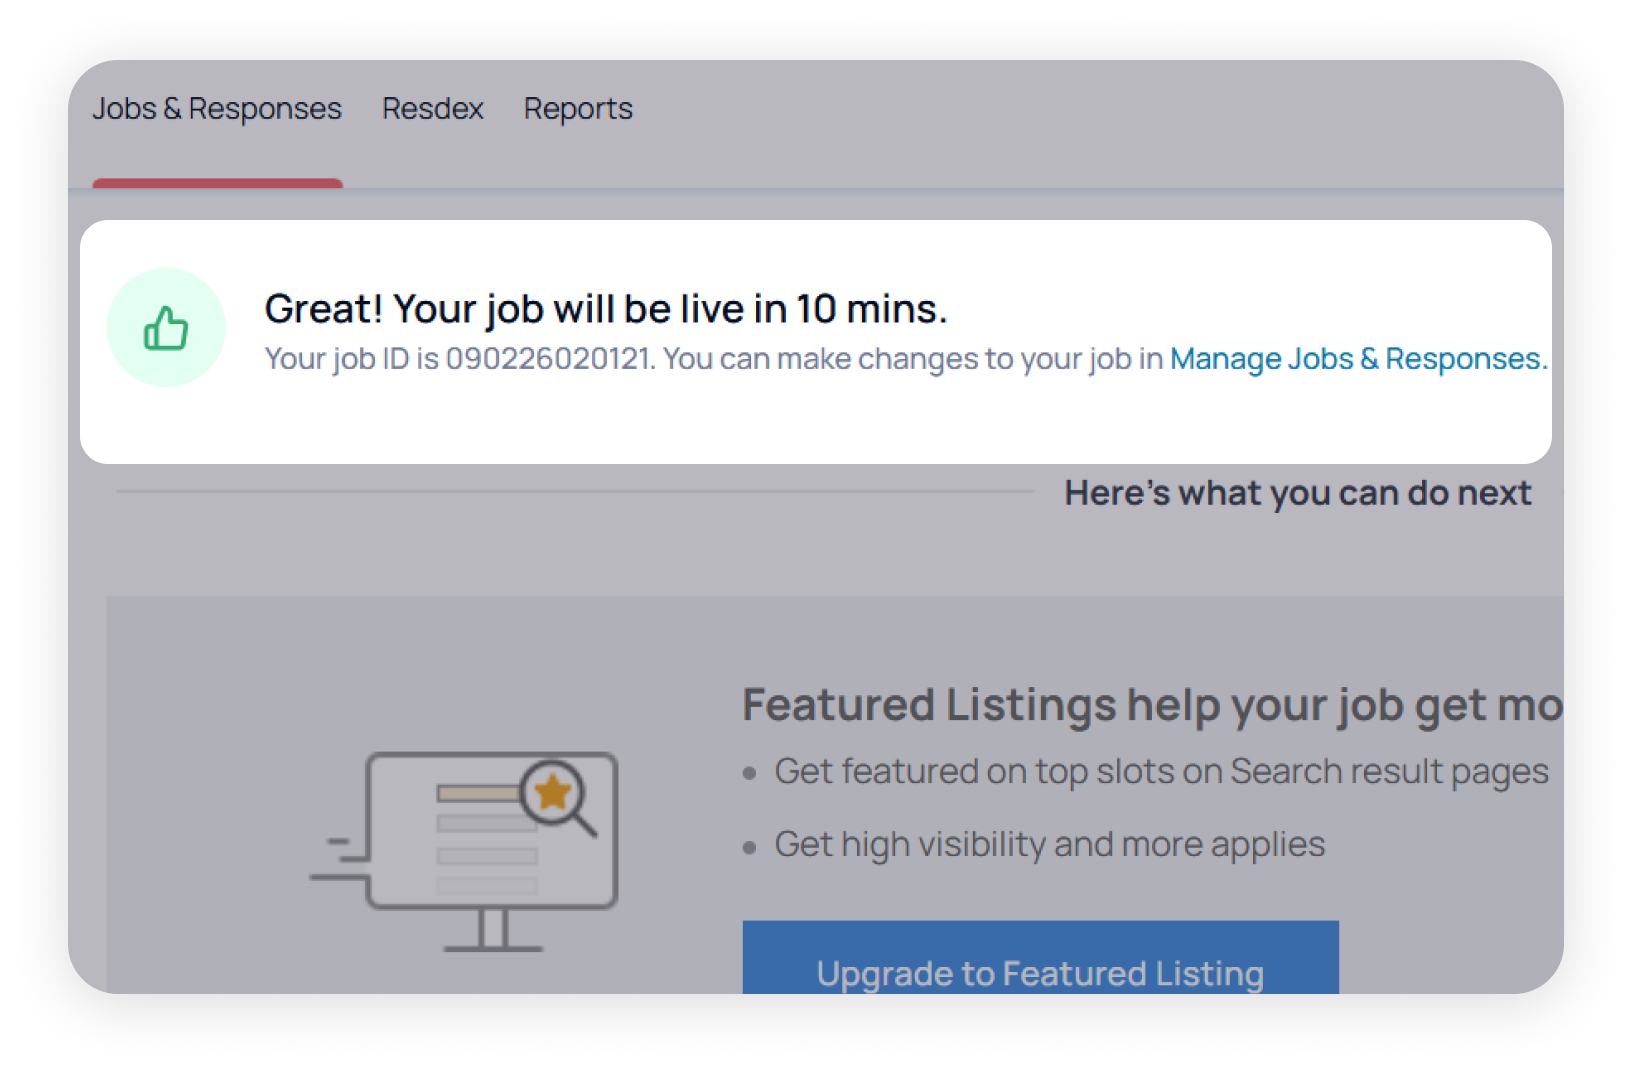Screen dimensions: 1632x1070
Task: Select the "Get high visibility and more applies" text
Action: (1049, 845)
